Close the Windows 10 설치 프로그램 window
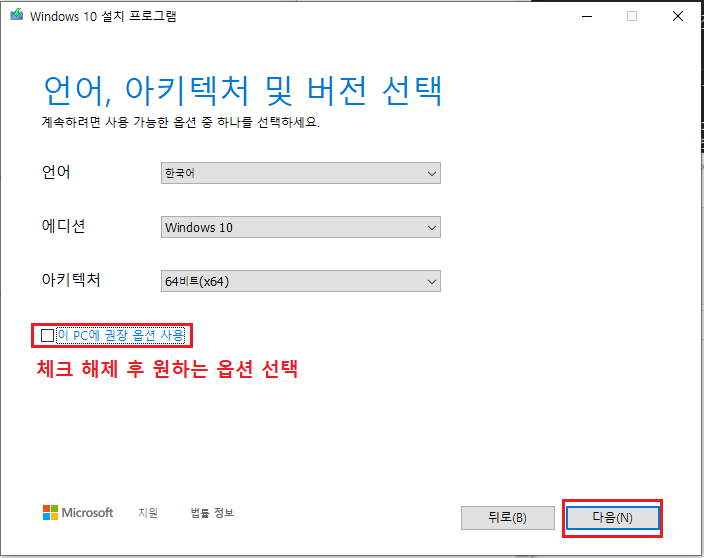This screenshot has width=704, height=558. [x=678, y=17]
